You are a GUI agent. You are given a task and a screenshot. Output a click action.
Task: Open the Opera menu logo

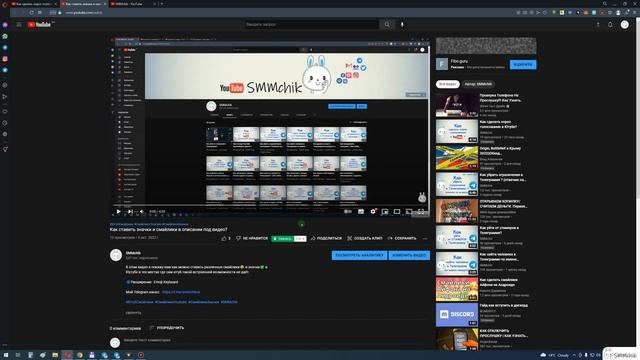click(x=5, y=4)
